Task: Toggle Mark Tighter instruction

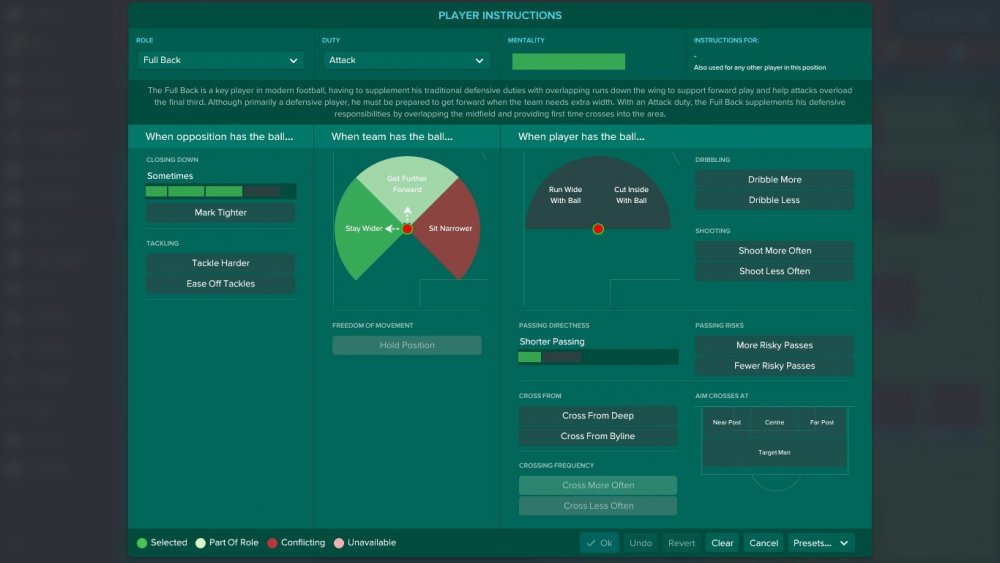Action: click(x=221, y=212)
